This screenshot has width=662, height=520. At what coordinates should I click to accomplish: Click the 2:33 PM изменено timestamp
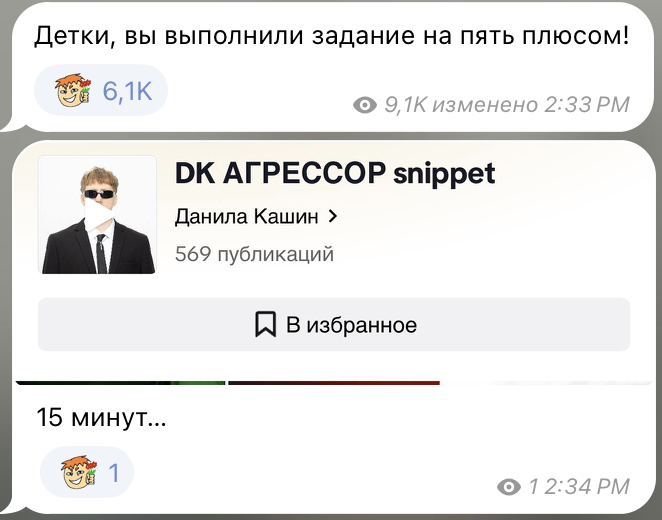(x=531, y=105)
